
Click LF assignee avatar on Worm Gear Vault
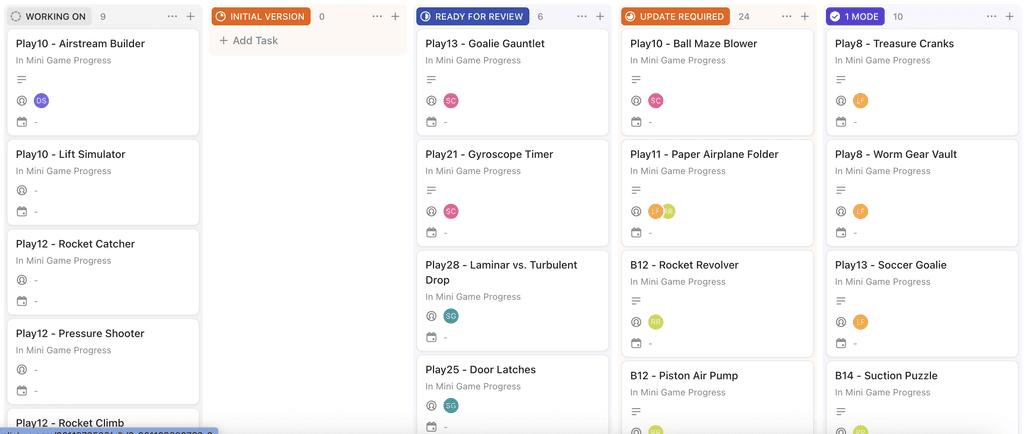point(861,211)
